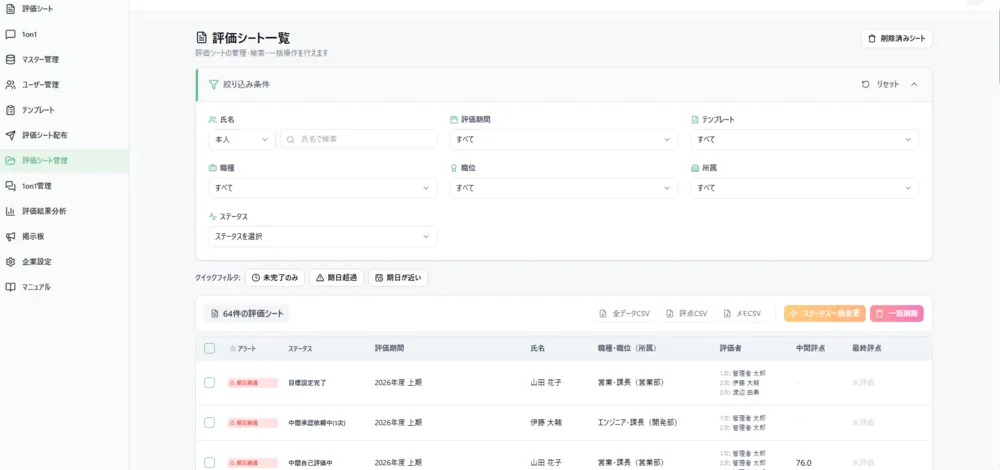Click the building icon next to 所属 label
This screenshot has height=470, width=1000.
tap(695, 168)
